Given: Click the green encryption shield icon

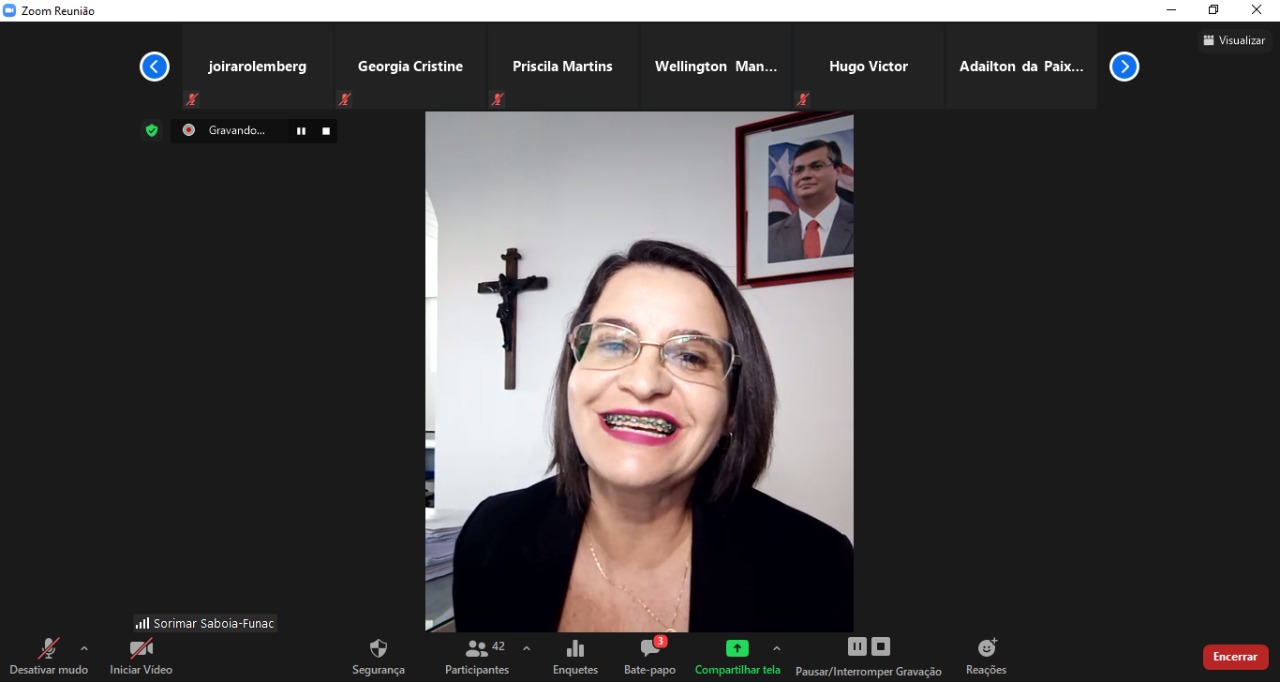Looking at the screenshot, I should pyautogui.click(x=152, y=130).
